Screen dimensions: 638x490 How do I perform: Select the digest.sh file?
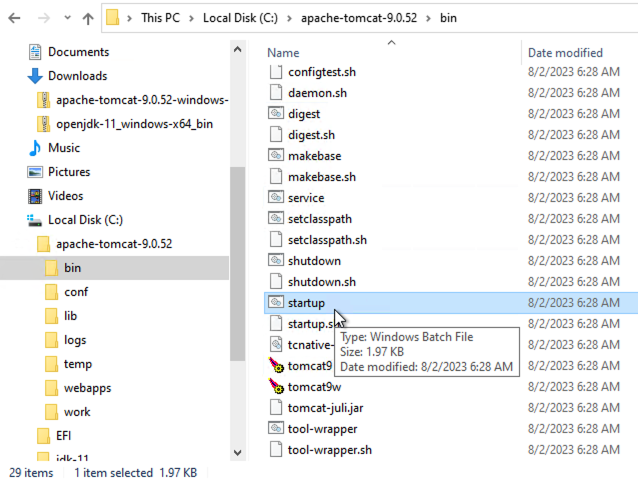(312, 135)
